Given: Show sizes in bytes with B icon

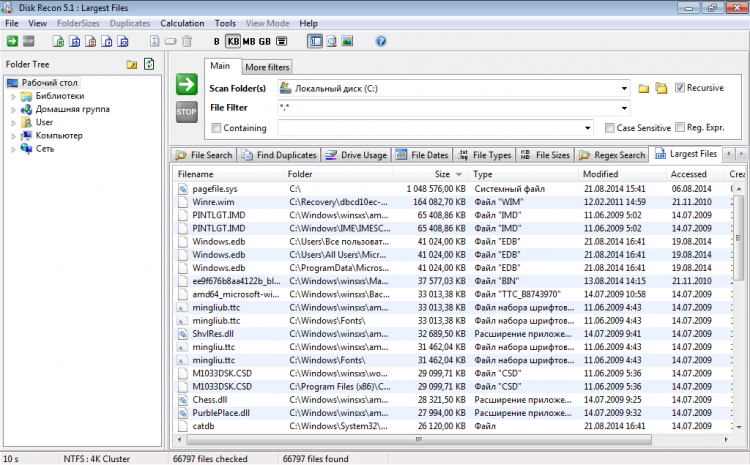Looking at the screenshot, I should point(216,42).
